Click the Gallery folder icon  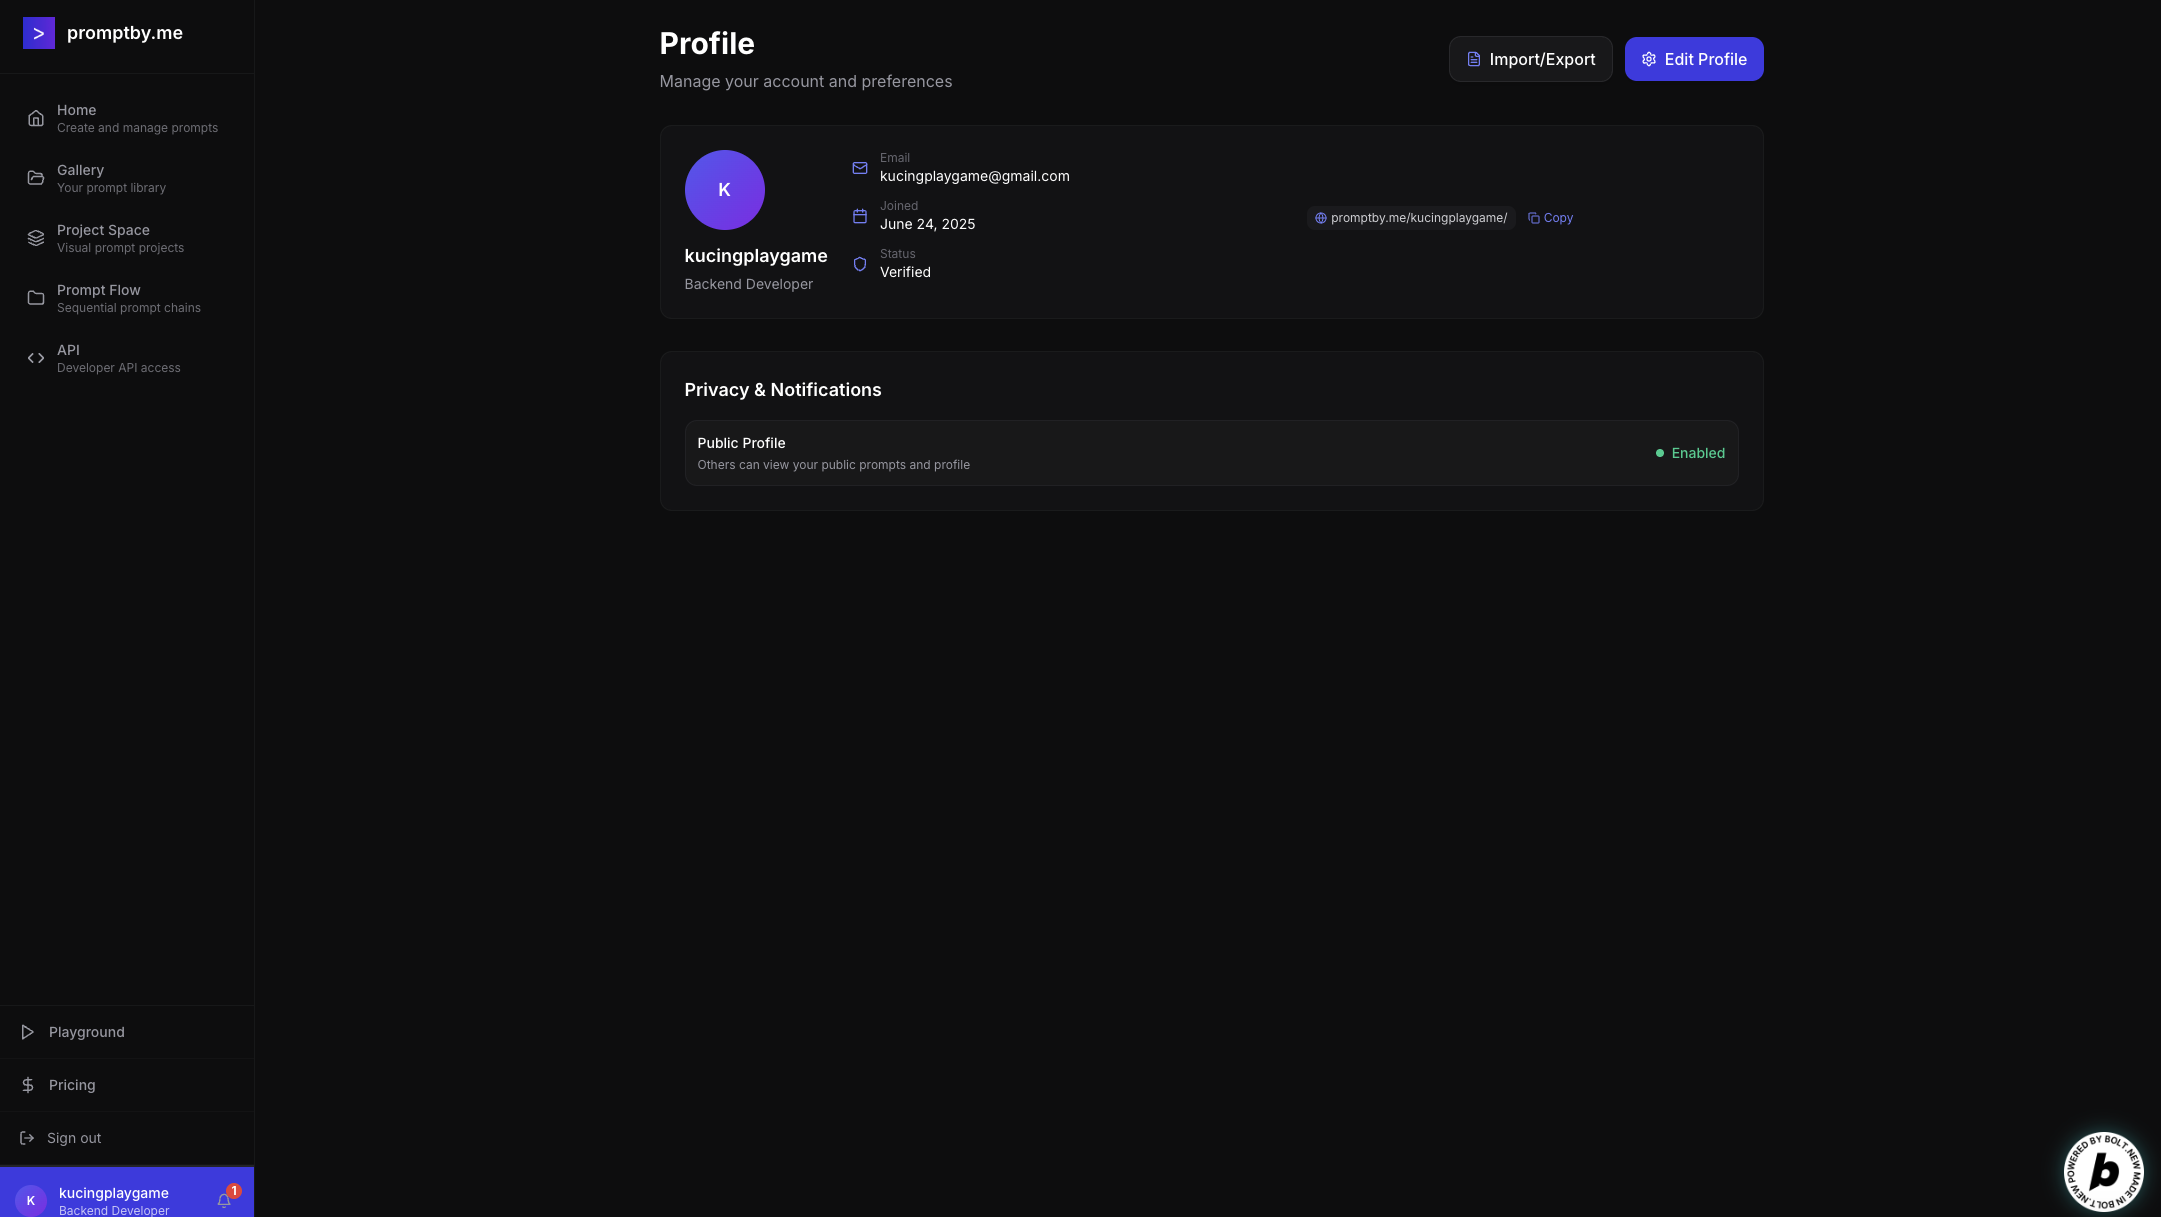[x=36, y=178]
